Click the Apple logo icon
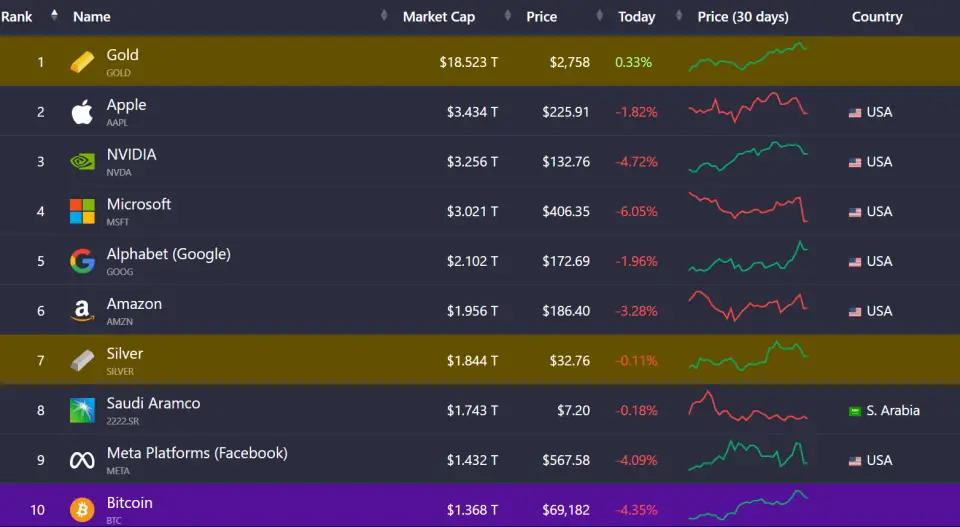960x527 pixels. click(82, 112)
